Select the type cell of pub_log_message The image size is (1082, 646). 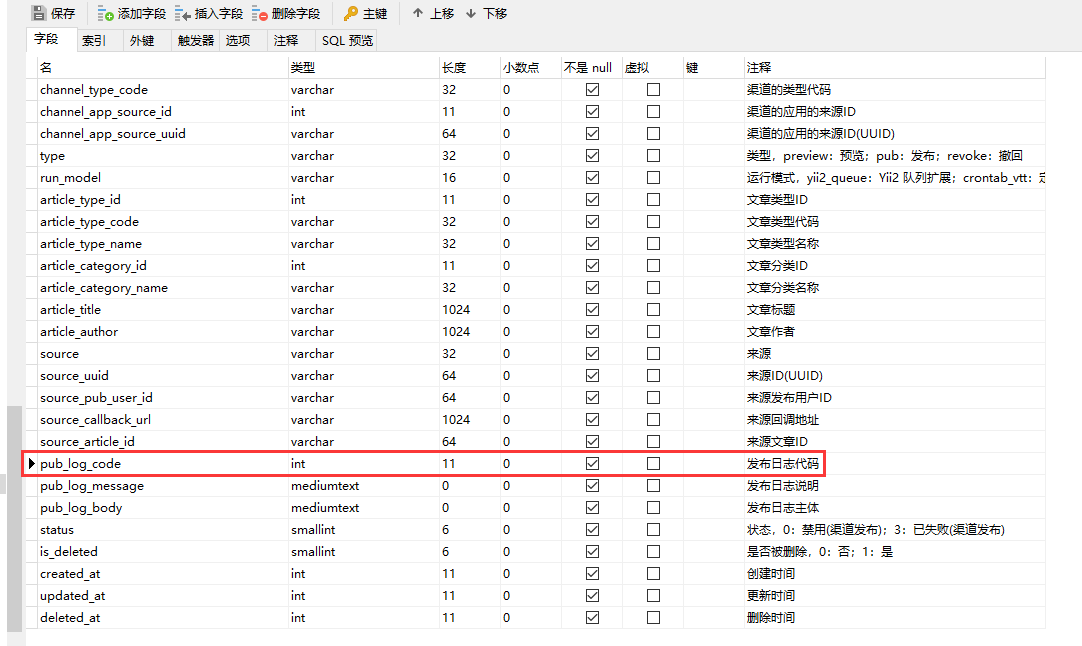[x=363, y=486]
